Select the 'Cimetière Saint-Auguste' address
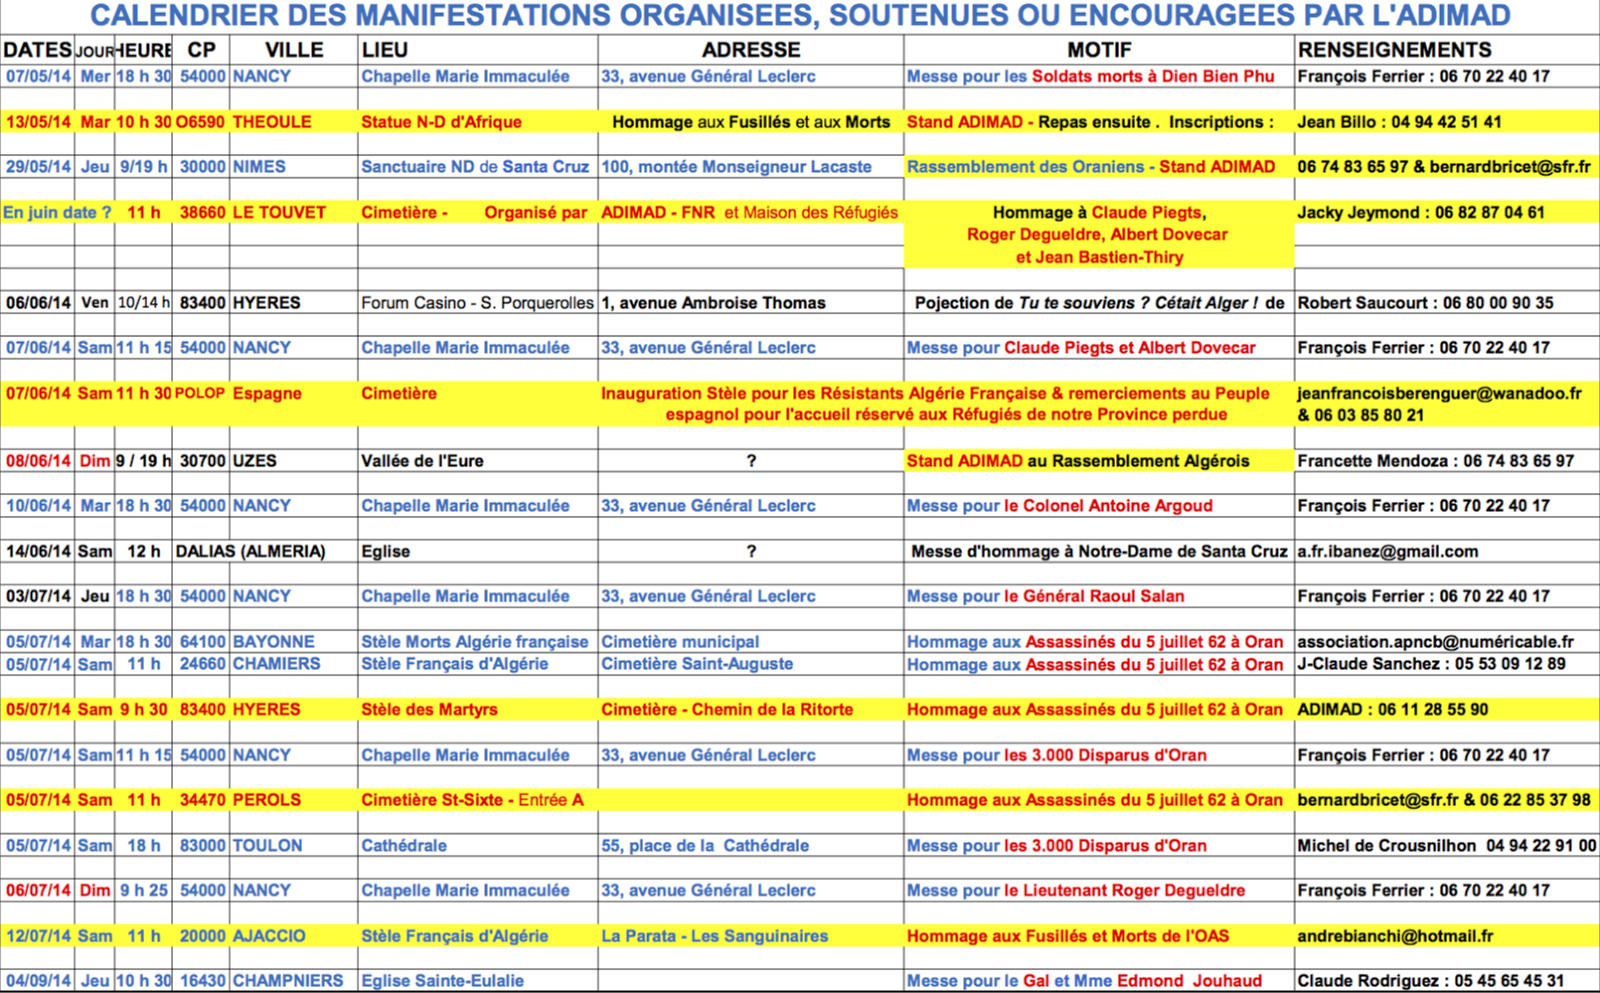Viewport: 1600px width, 993px height. coord(697,664)
